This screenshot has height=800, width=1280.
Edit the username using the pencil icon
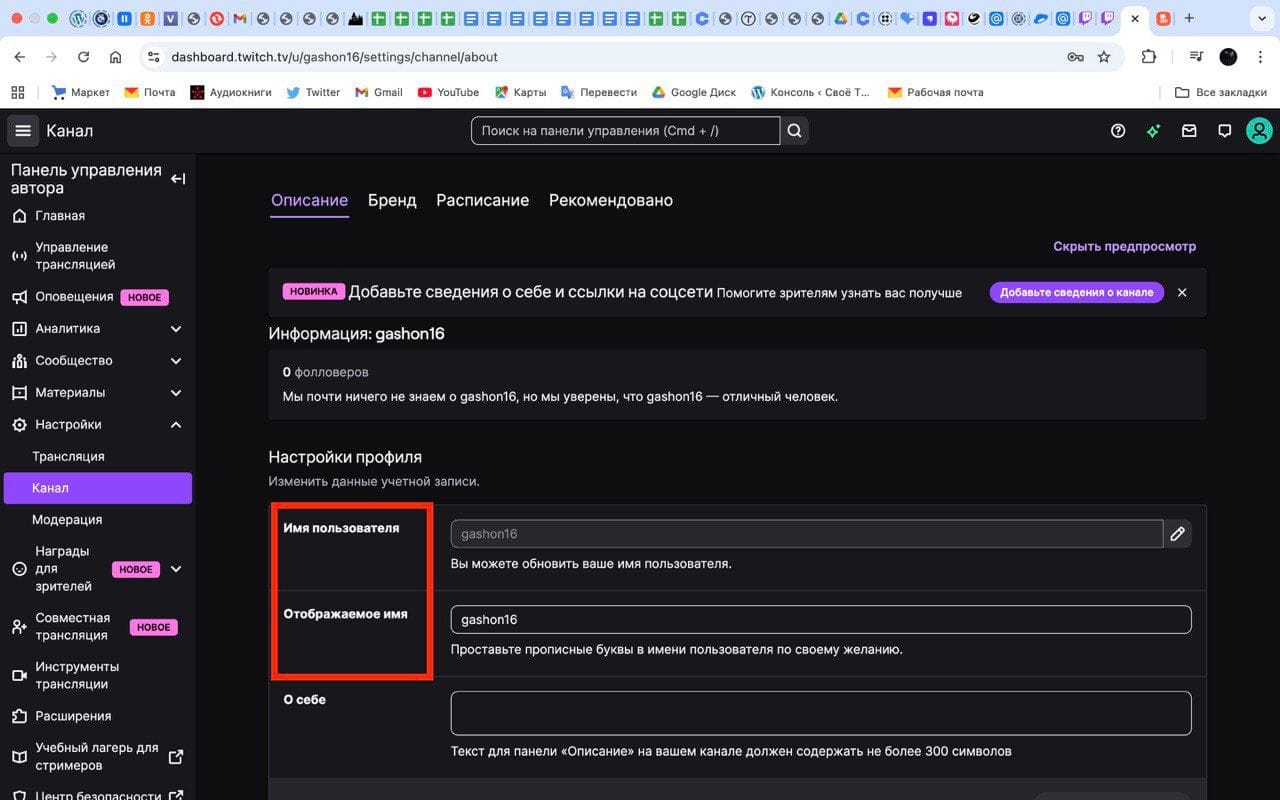pyautogui.click(x=1177, y=533)
